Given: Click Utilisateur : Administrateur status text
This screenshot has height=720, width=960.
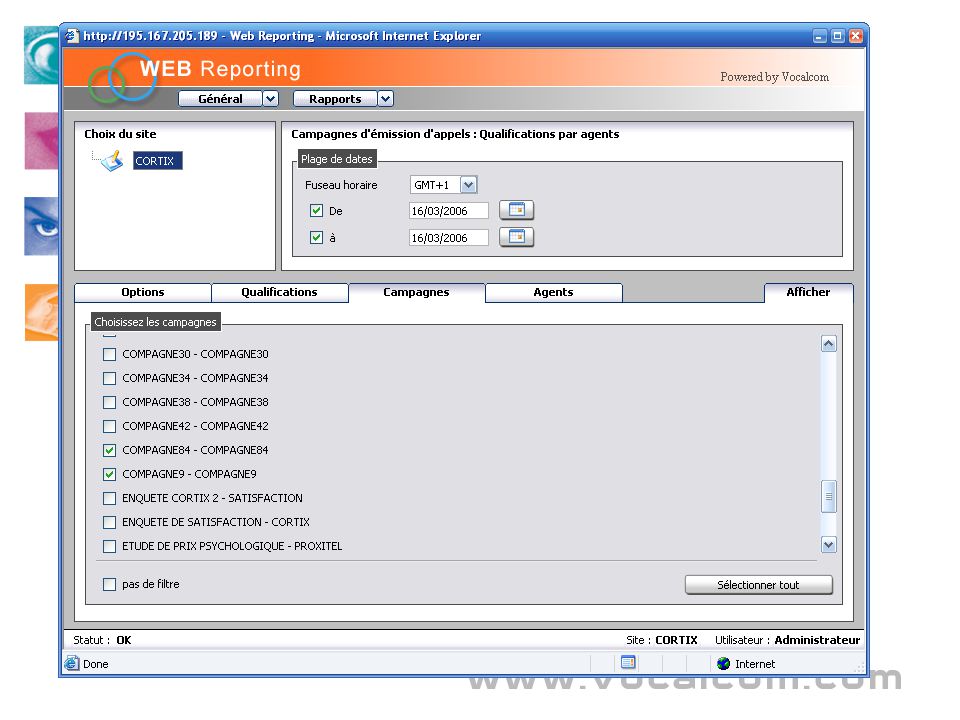Looking at the screenshot, I should tap(787, 640).
